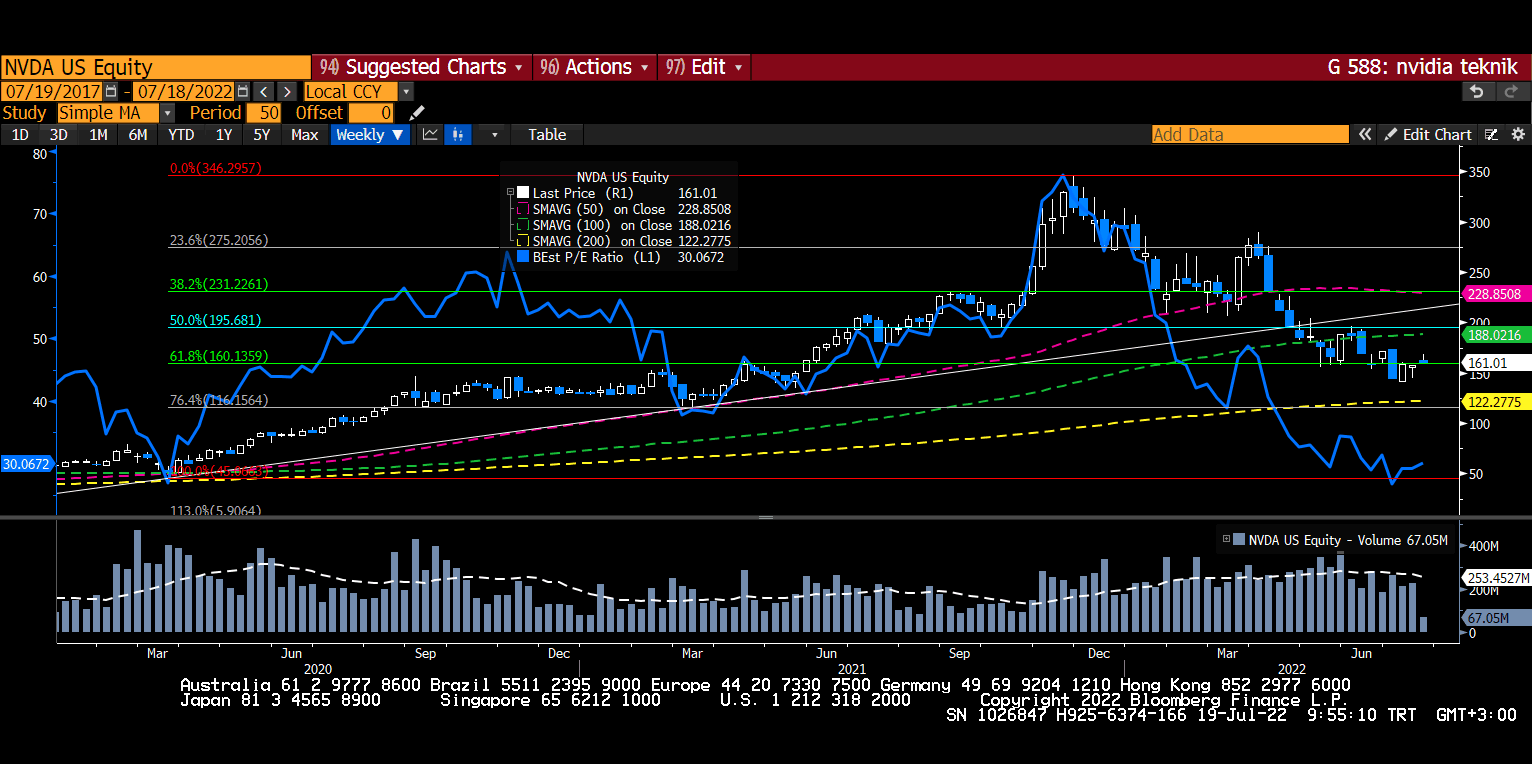1532x764 pixels.
Task: Click the 67.05M volume axis label
Action: click(1497, 618)
